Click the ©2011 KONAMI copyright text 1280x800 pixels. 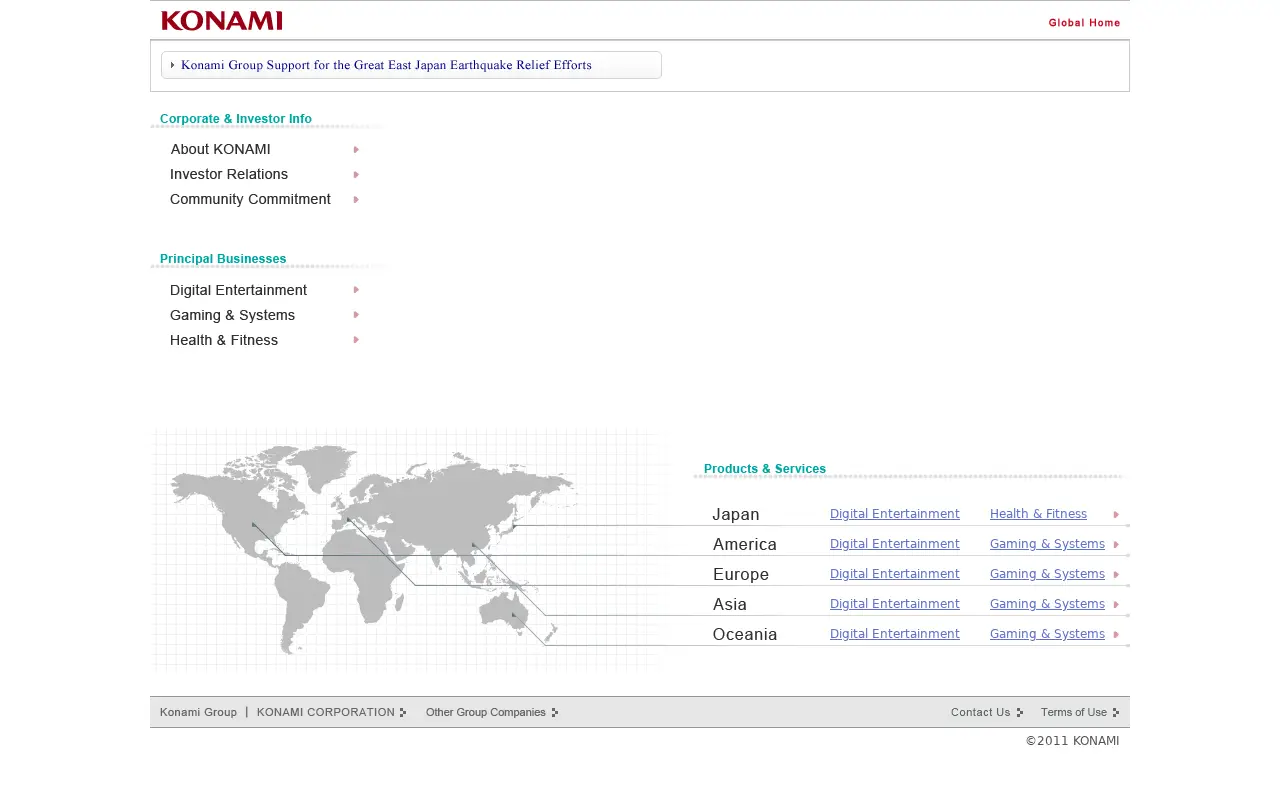tap(1072, 741)
